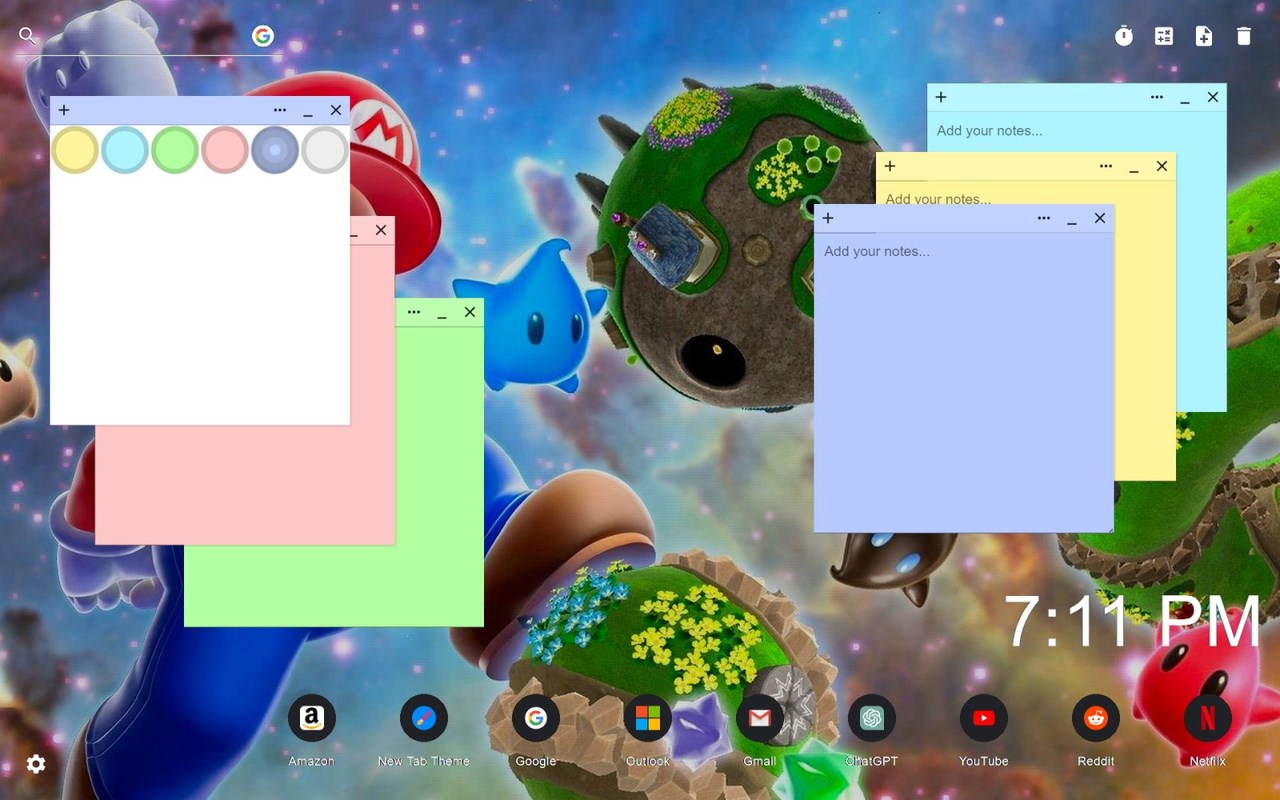The height and width of the screenshot is (800, 1280).
Task: Close the purple note
Action: coord(1100,218)
